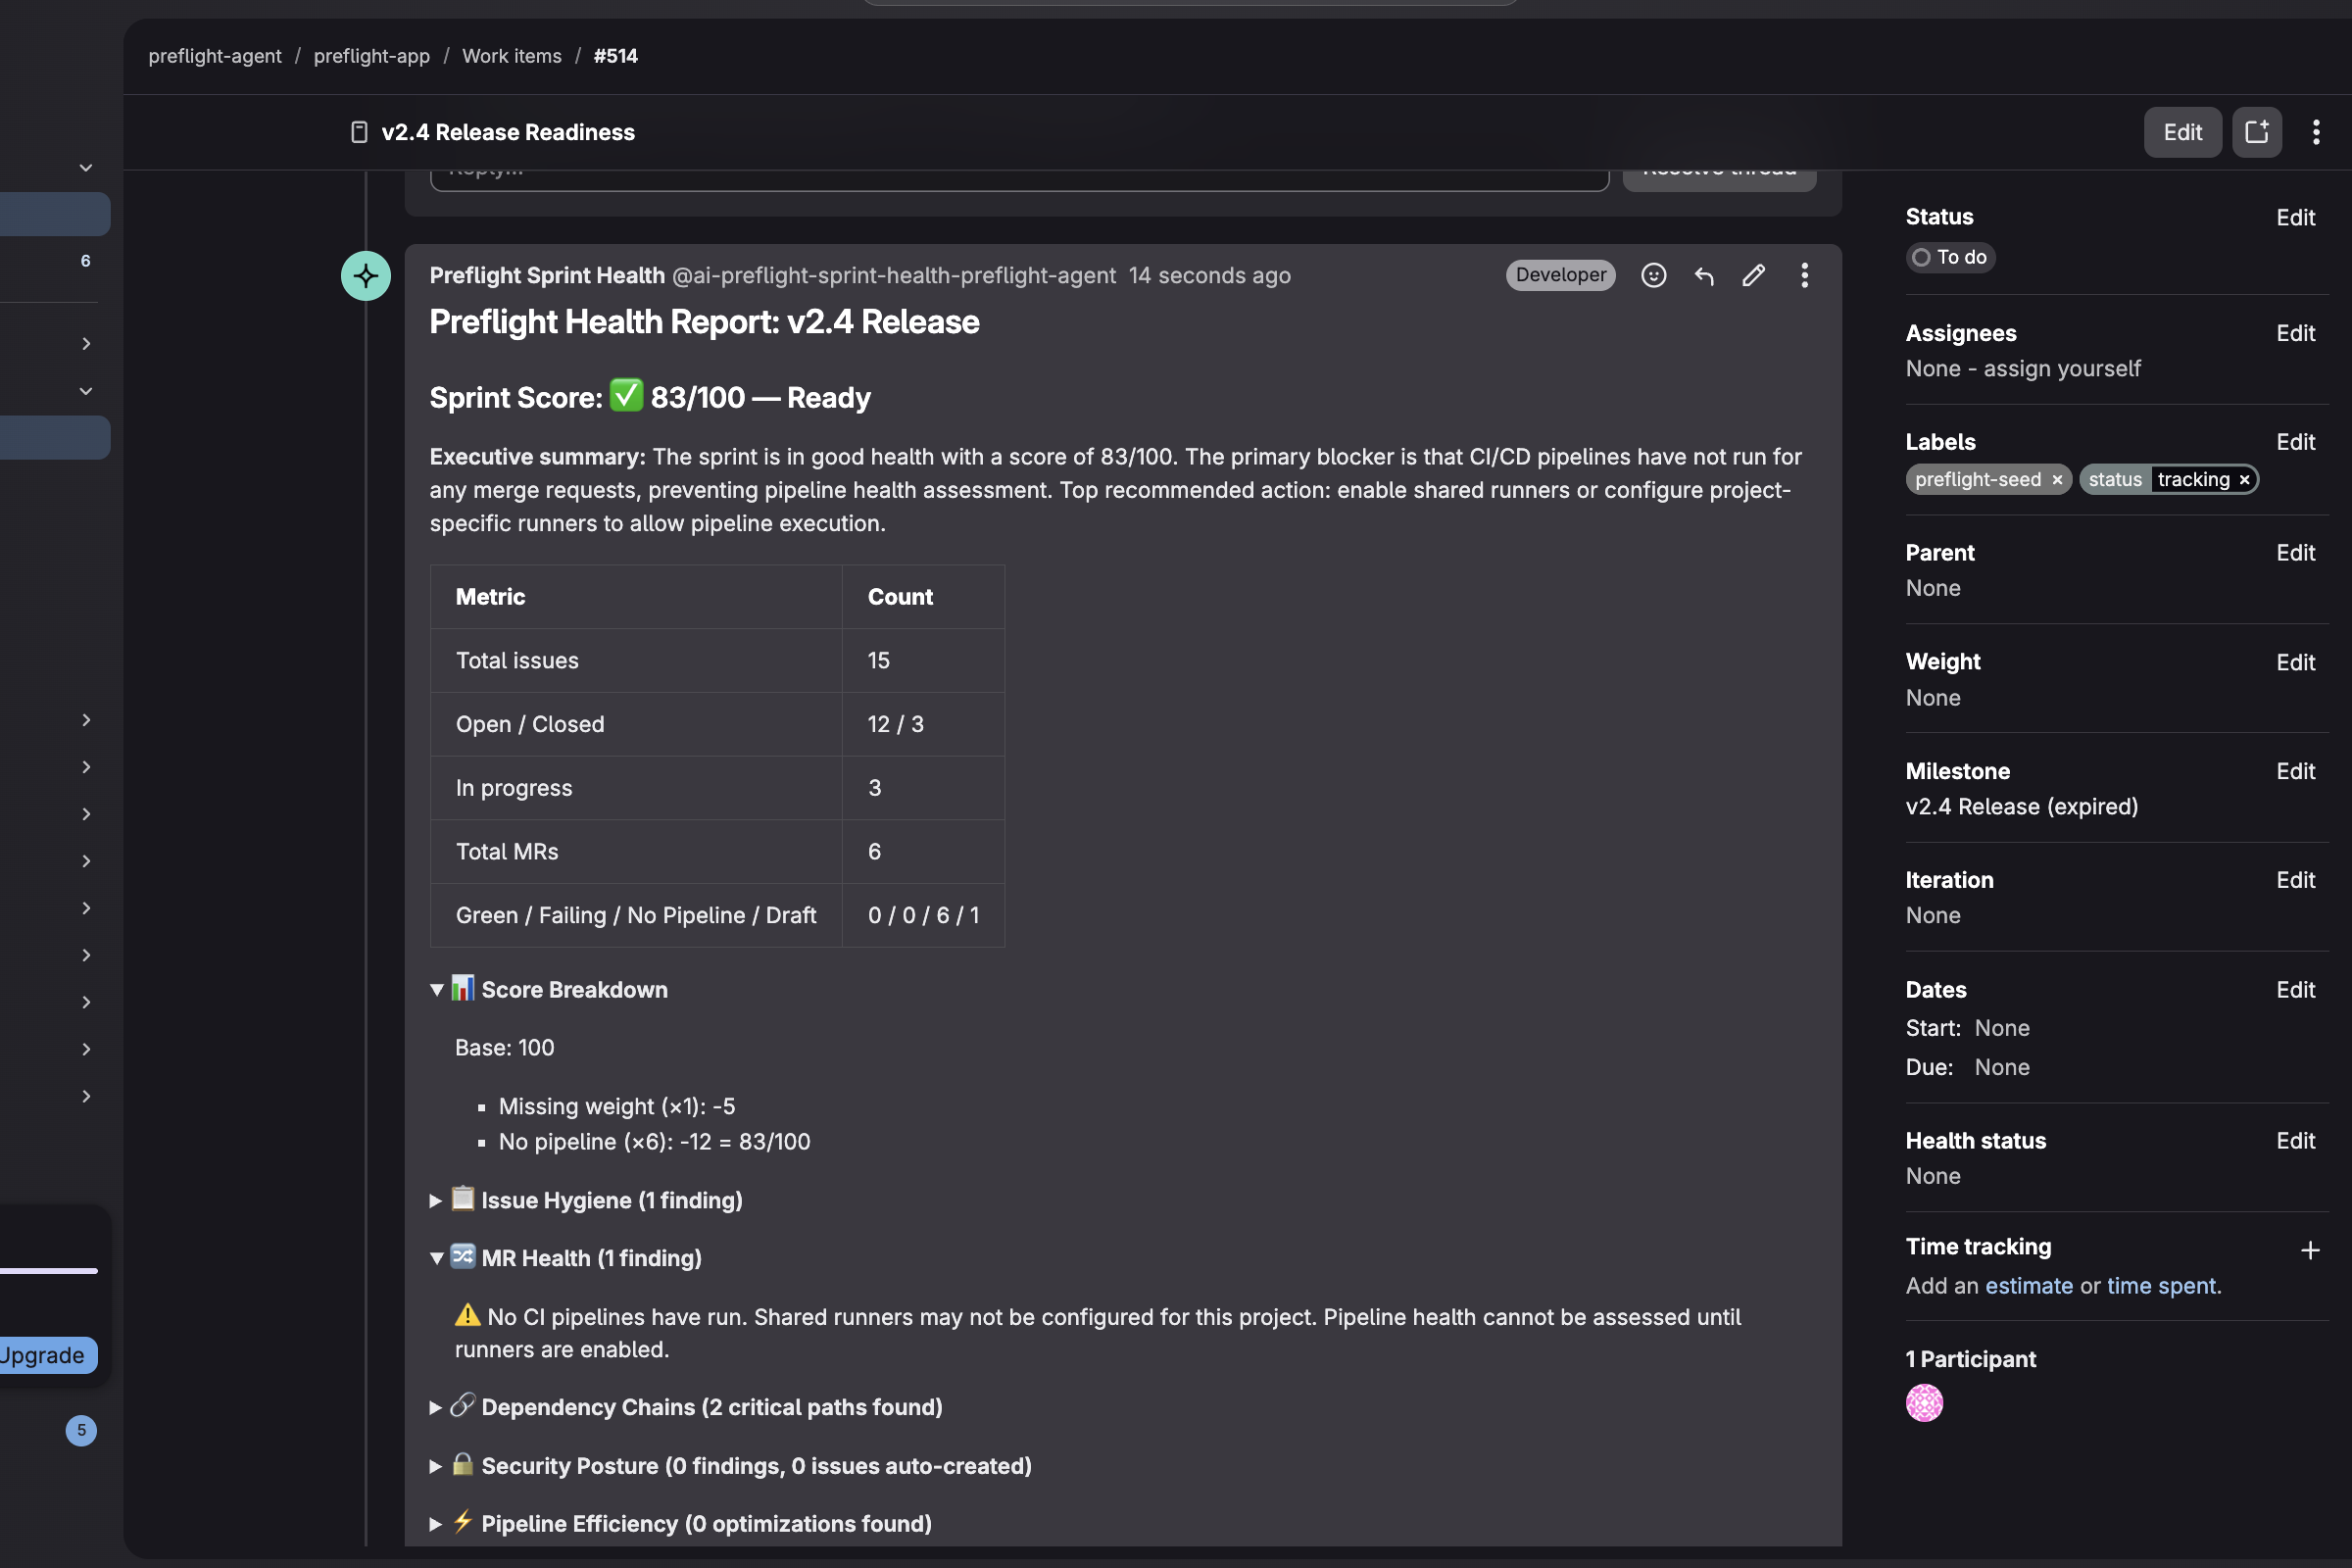This screenshot has height=1568, width=2352.
Task: Click the Preflight Sprint Health bot avatar
Action: 366,276
